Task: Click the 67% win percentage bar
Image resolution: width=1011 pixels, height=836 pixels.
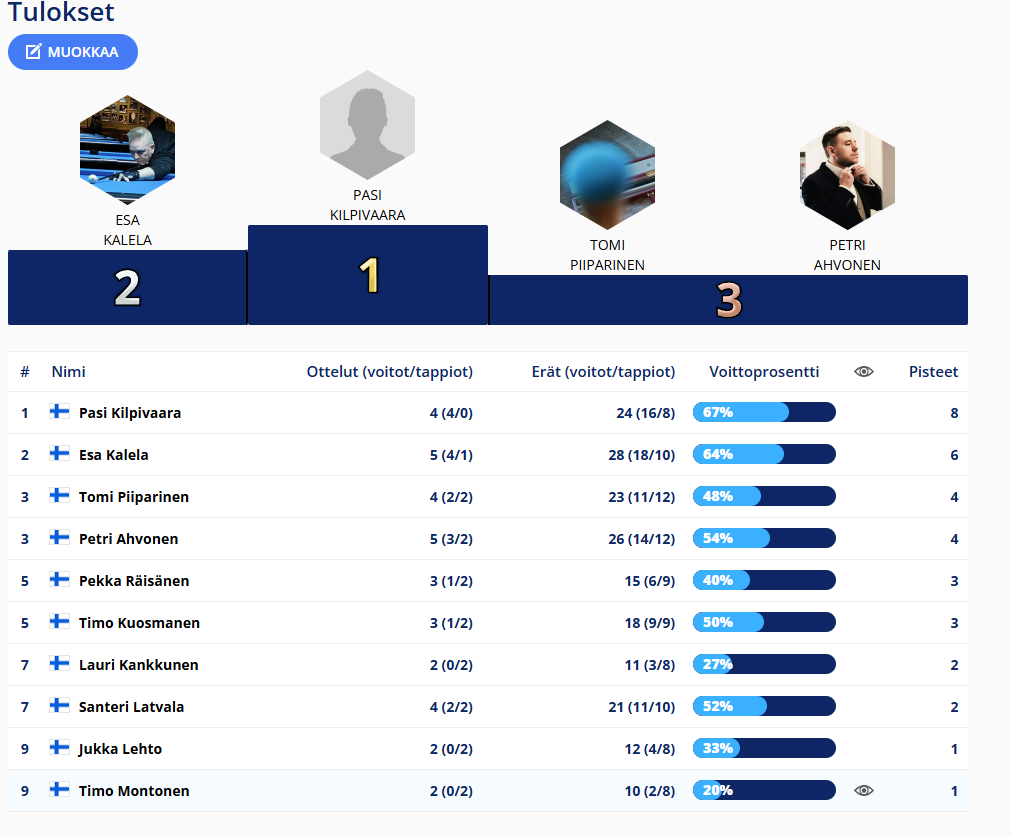Action: [764, 412]
